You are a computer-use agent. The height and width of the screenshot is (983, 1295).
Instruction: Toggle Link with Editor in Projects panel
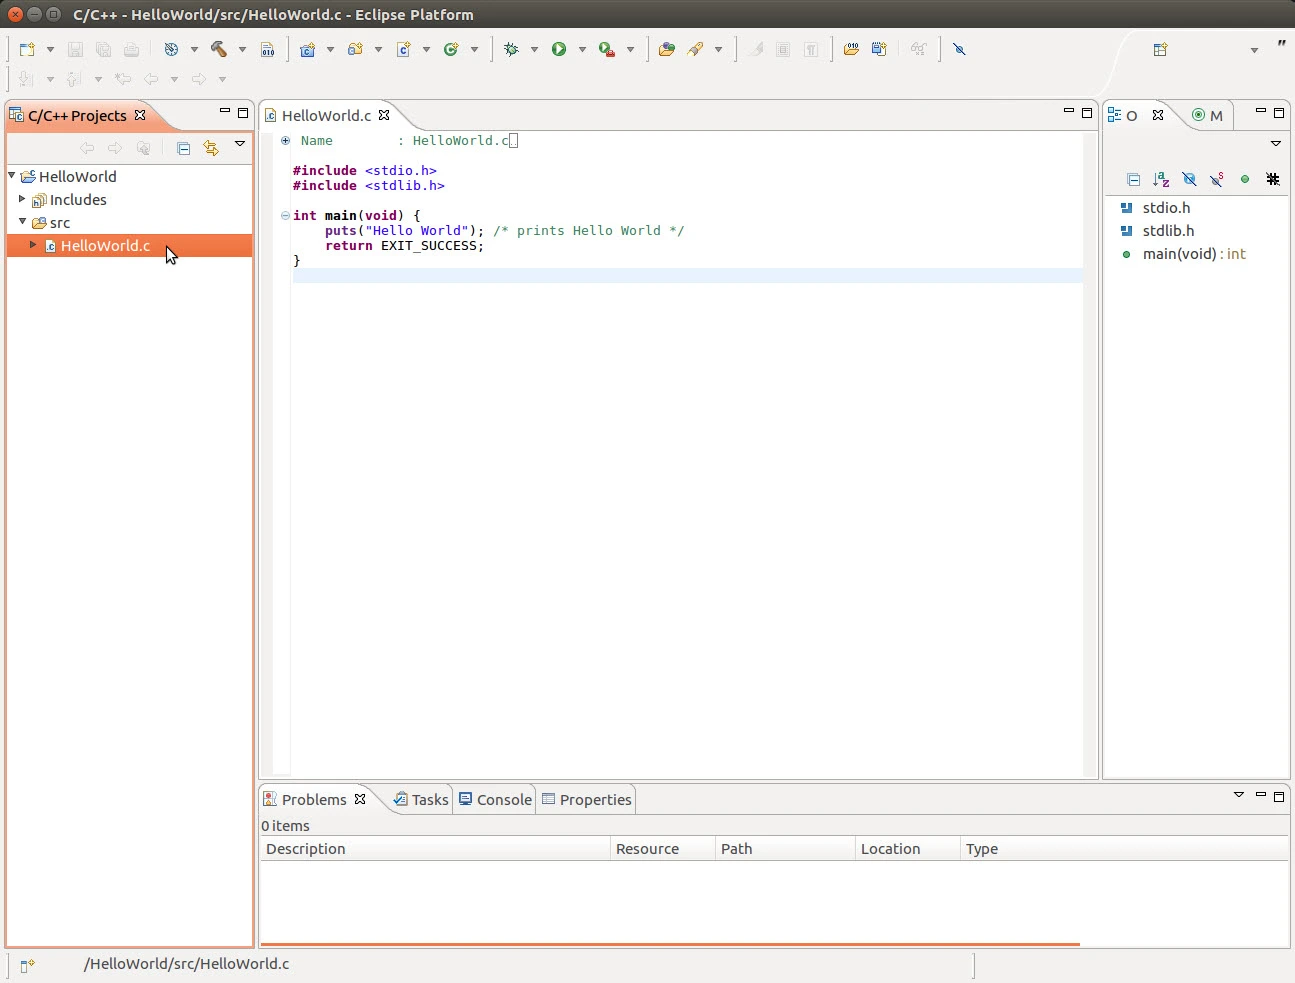click(x=211, y=148)
